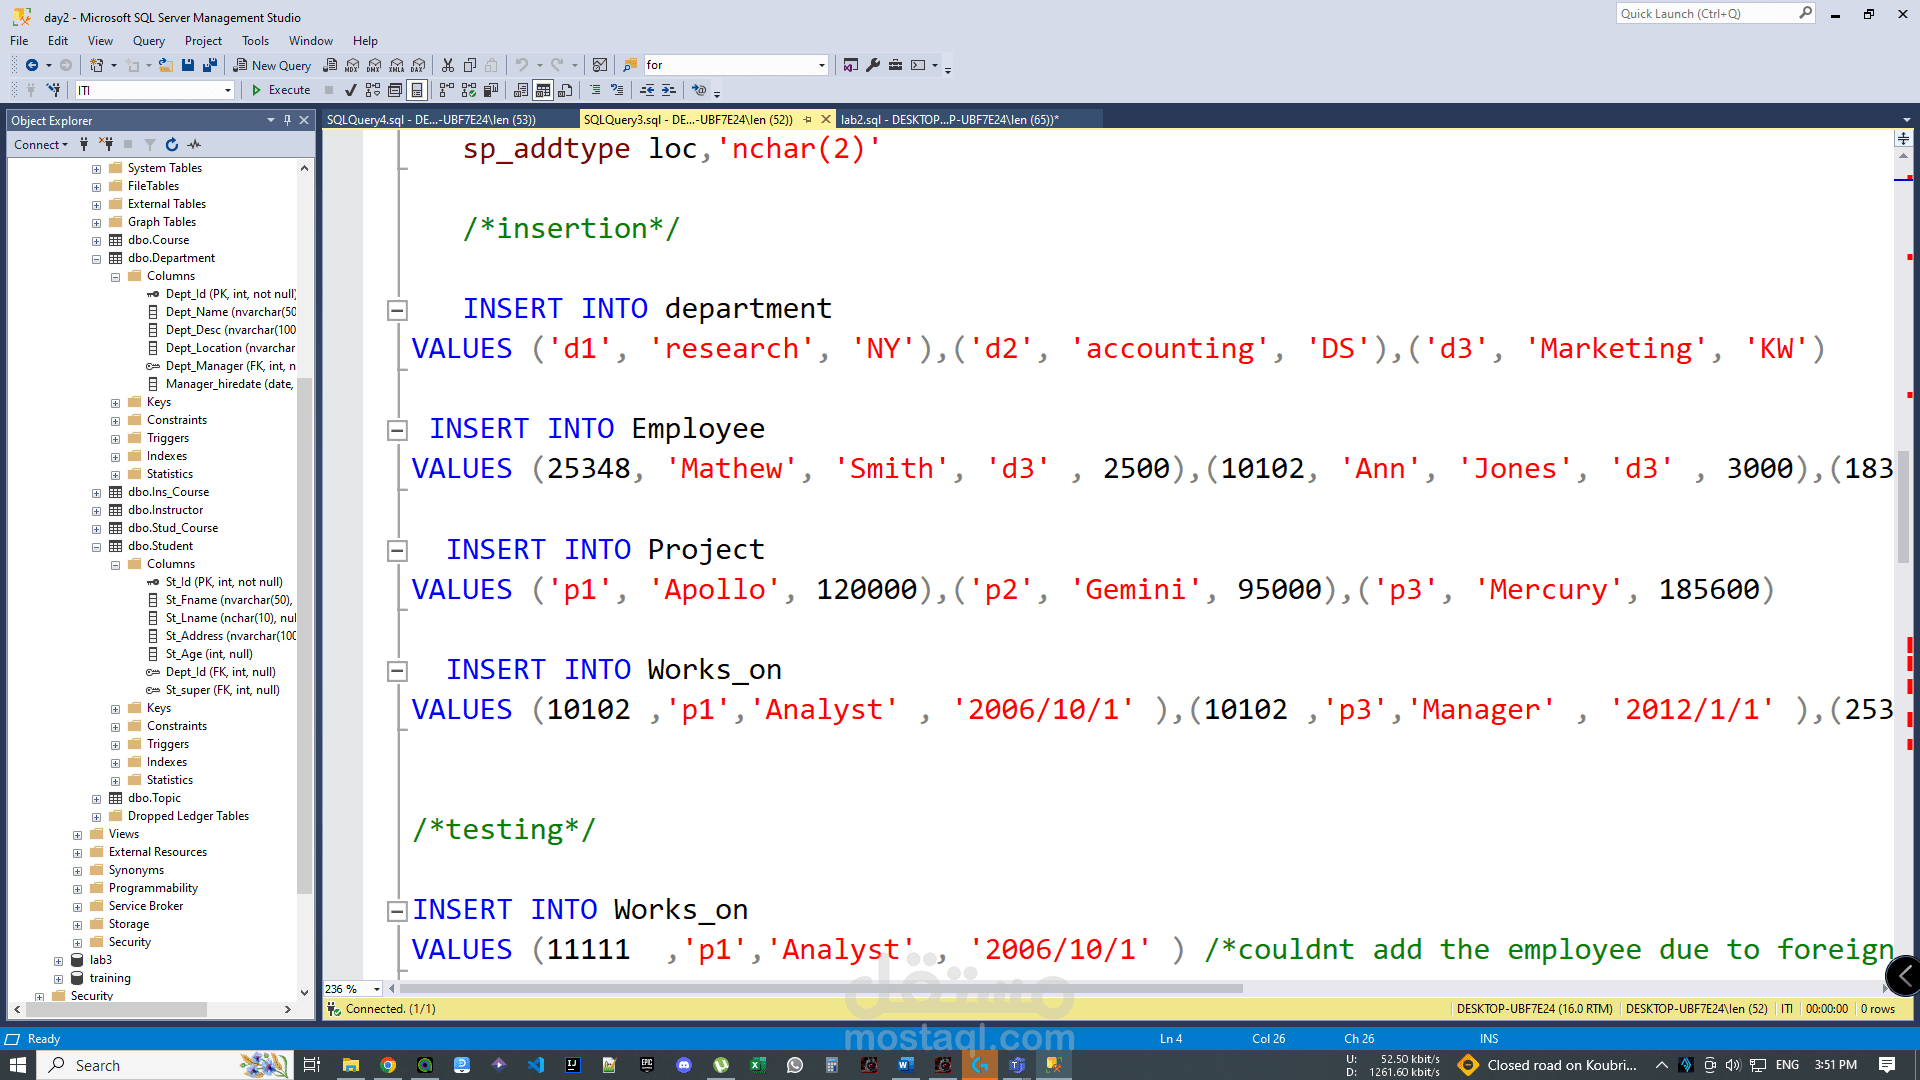Click the New Query button
The width and height of the screenshot is (1920, 1080).
pos(272,65)
